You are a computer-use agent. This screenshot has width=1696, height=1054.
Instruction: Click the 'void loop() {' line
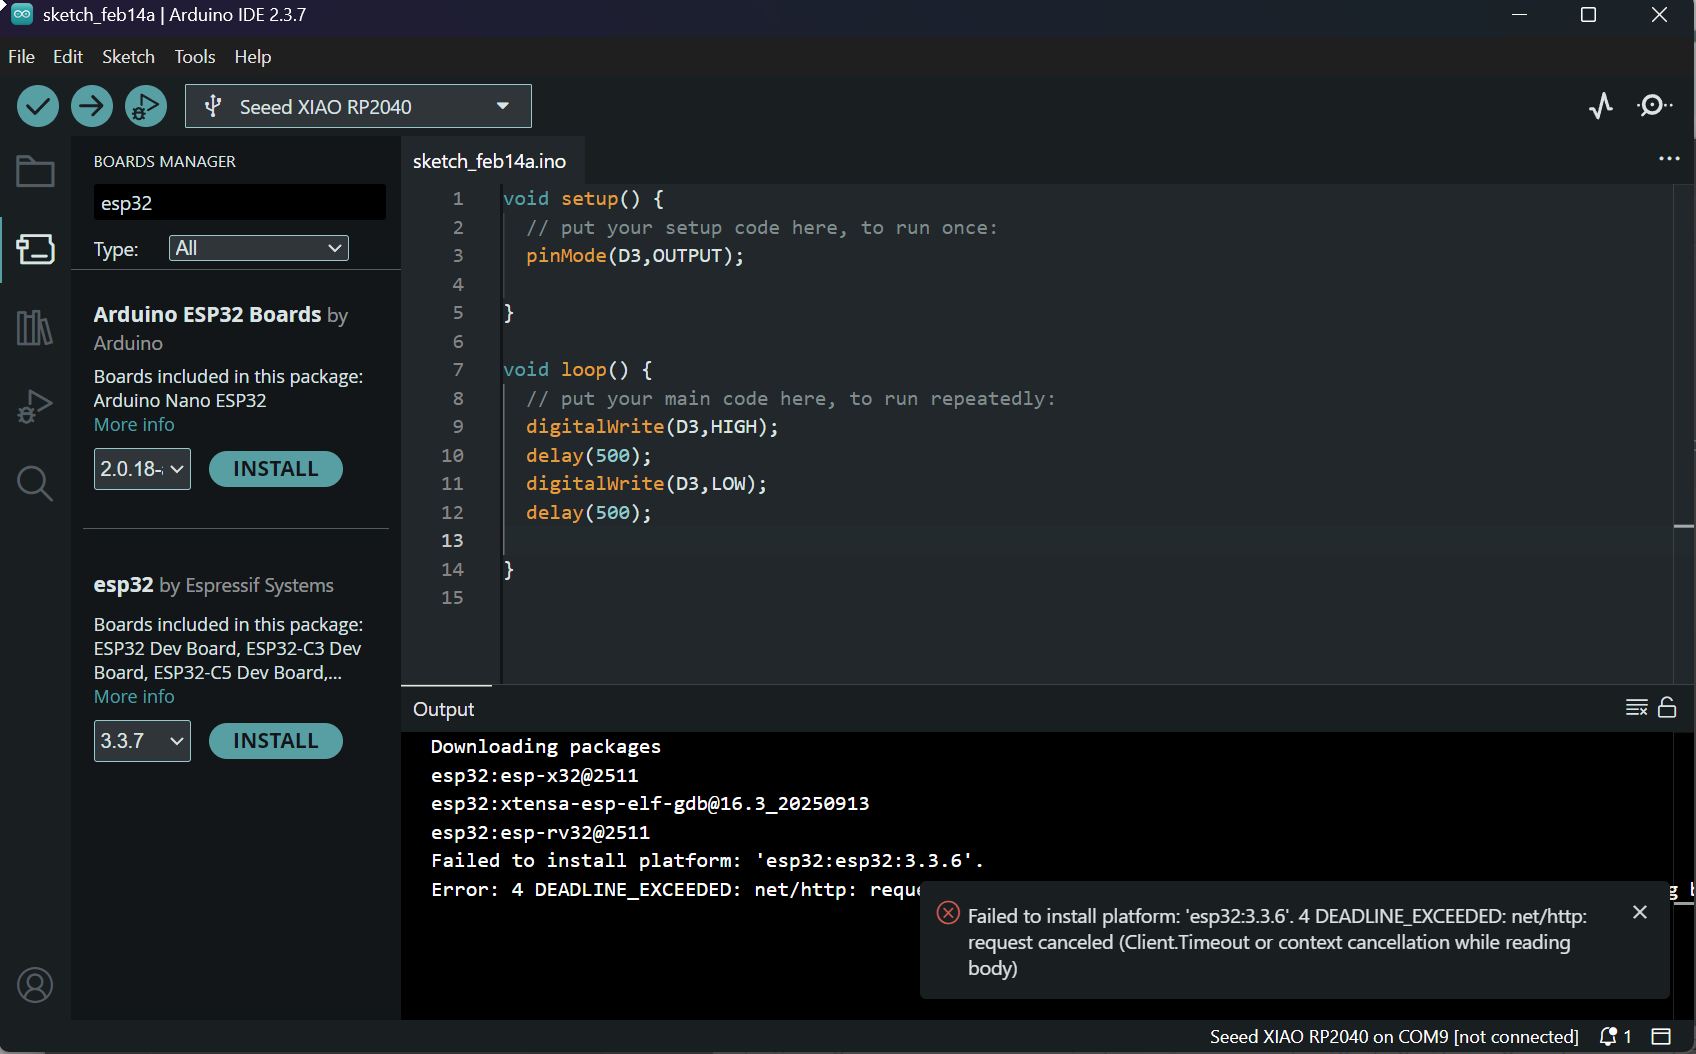coord(577,370)
